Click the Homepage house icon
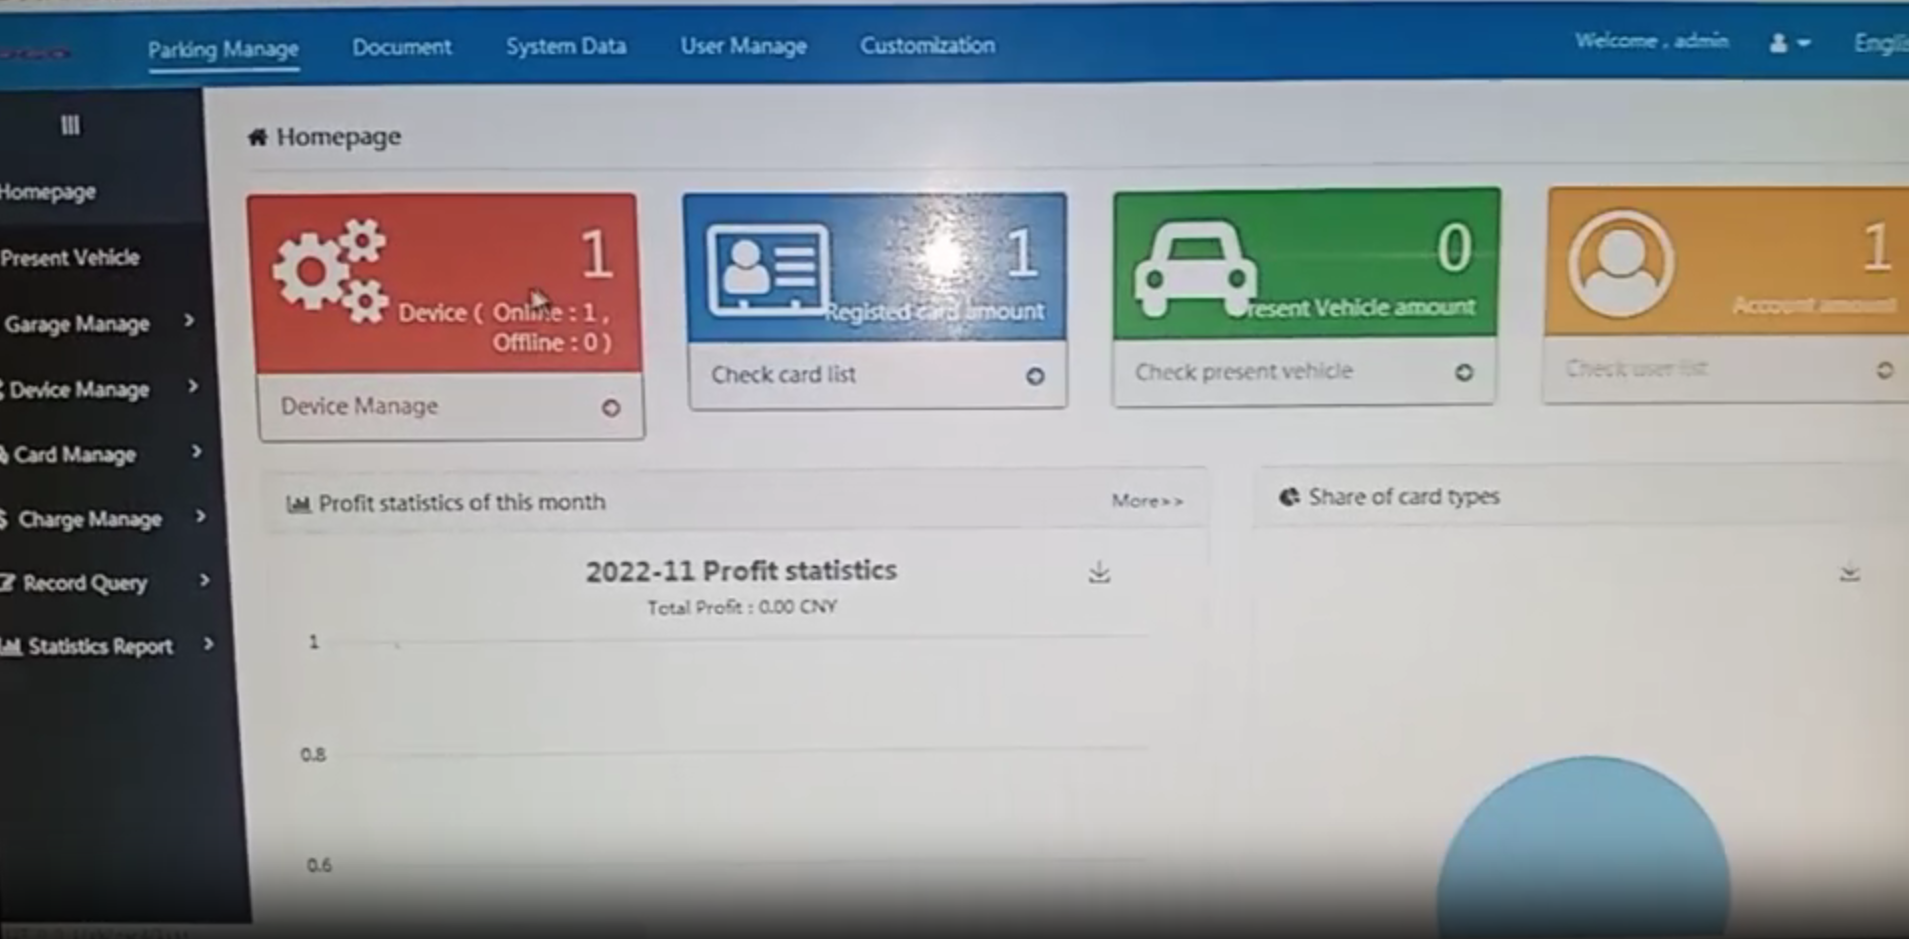This screenshot has width=1909, height=939. 258,137
